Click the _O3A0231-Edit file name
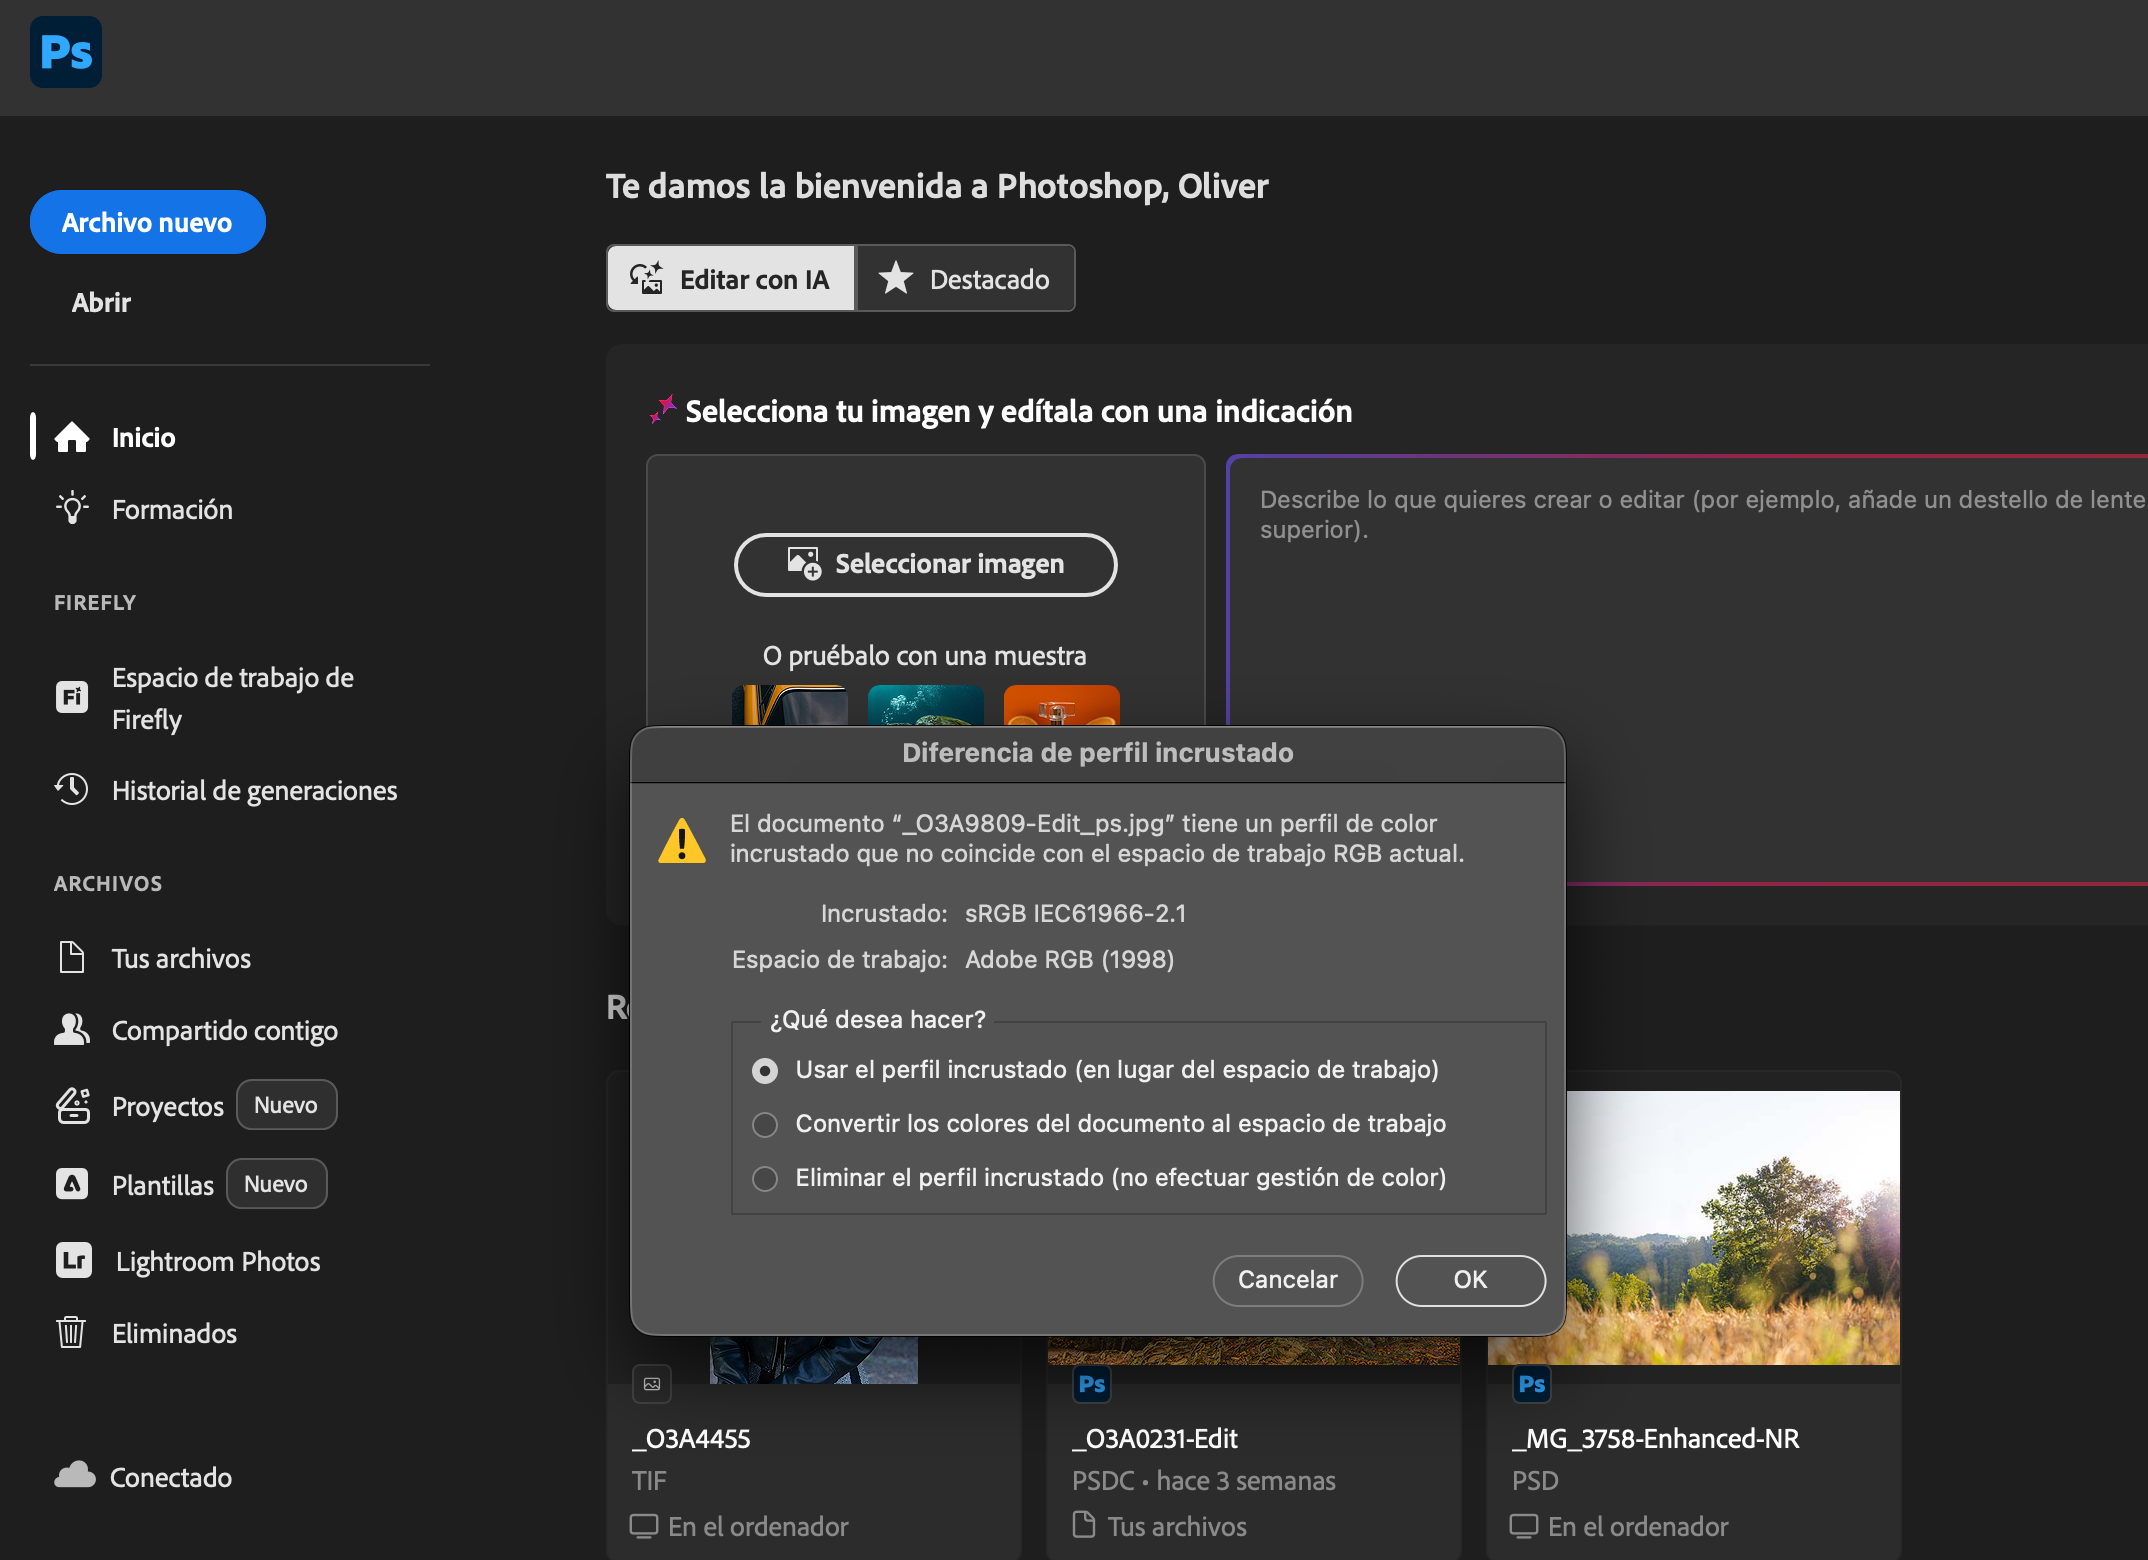The width and height of the screenshot is (2148, 1560). [1155, 1439]
